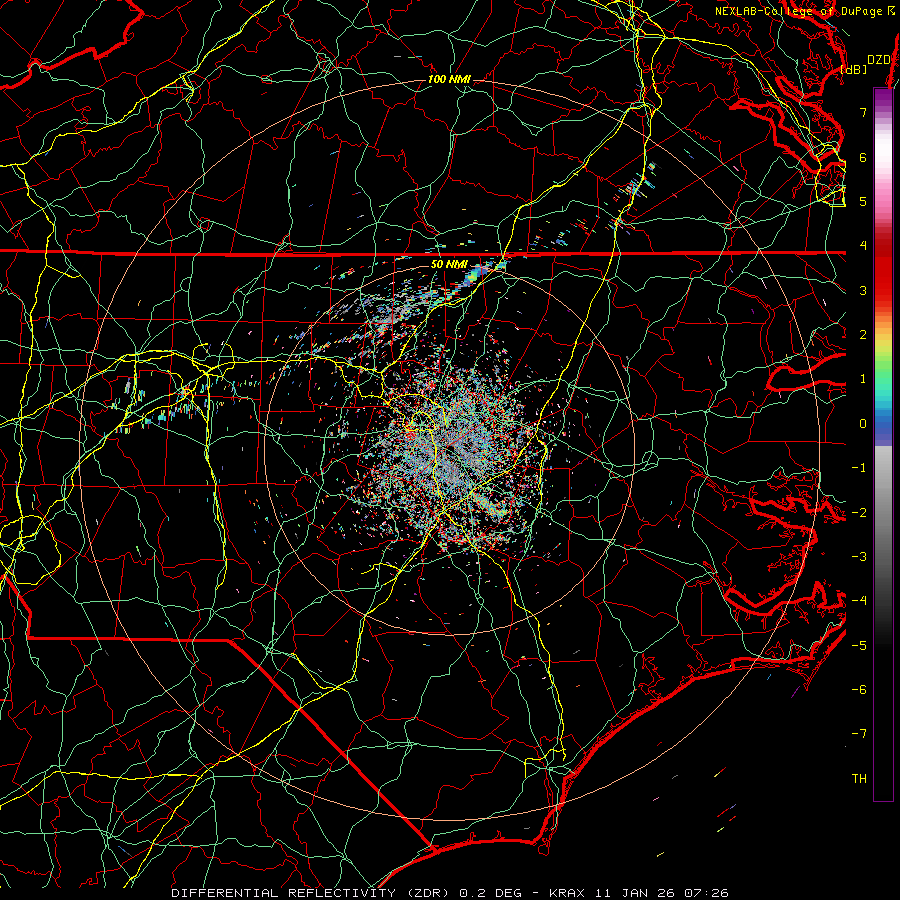Click the positive "3" scale value
The width and height of the screenshot is (900, 900).
[x=863, y=290]
